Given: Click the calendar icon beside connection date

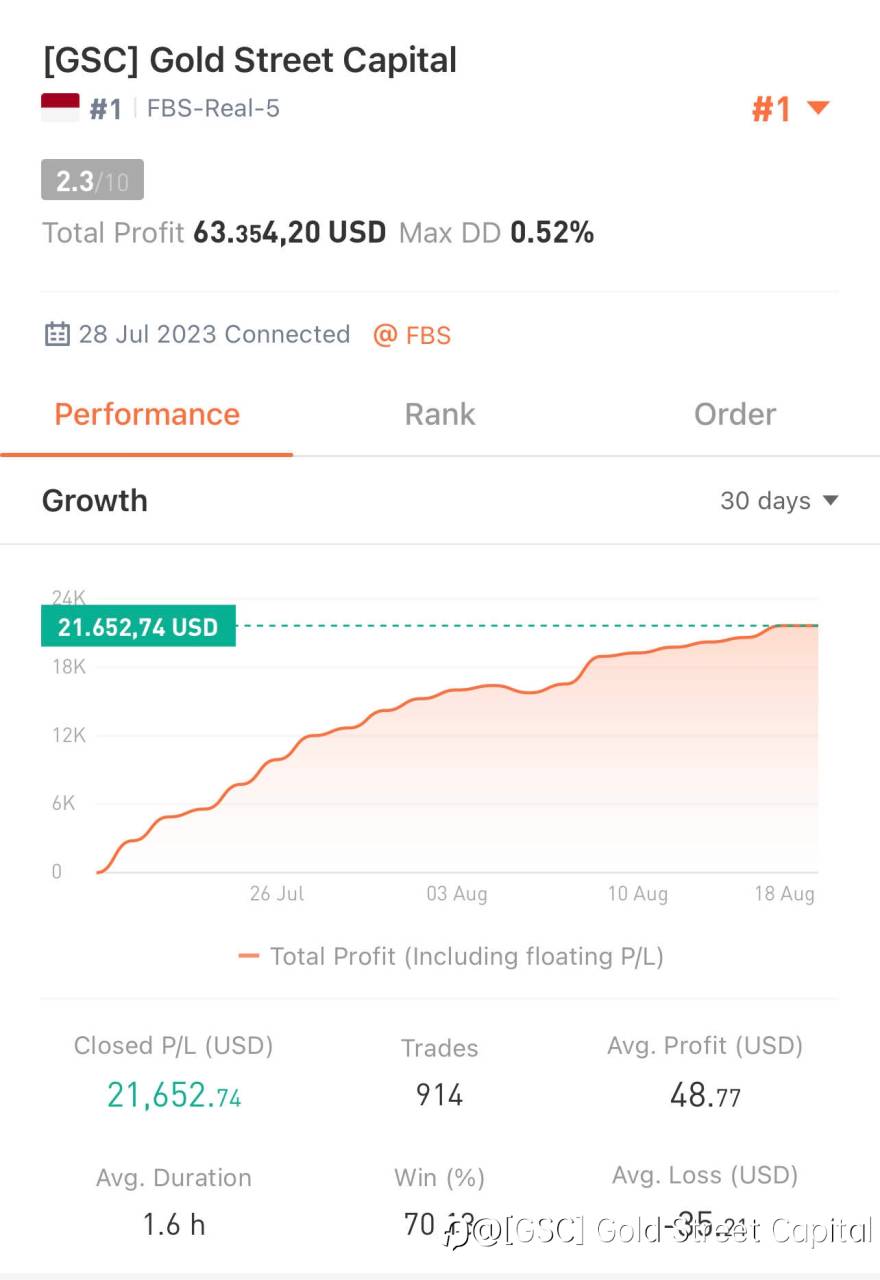Looking at the screenshot, I should click(x=57, y=334).
